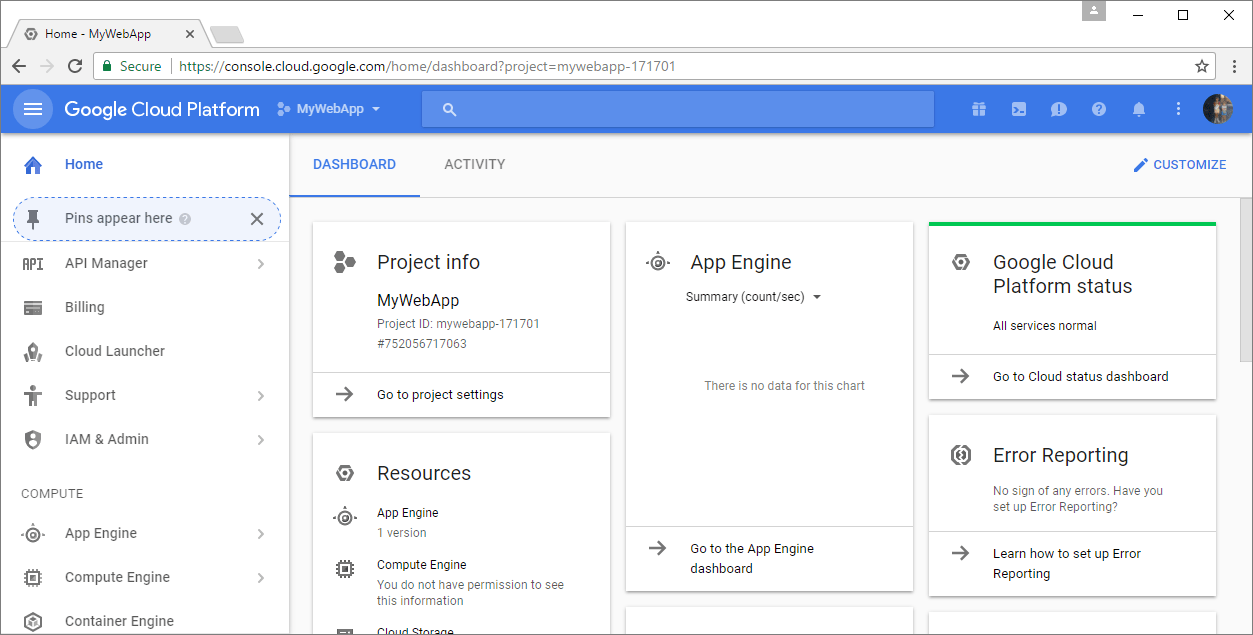Switch to the ACTIVITY tab
The image size is (1253, 635).
(474, 164)
